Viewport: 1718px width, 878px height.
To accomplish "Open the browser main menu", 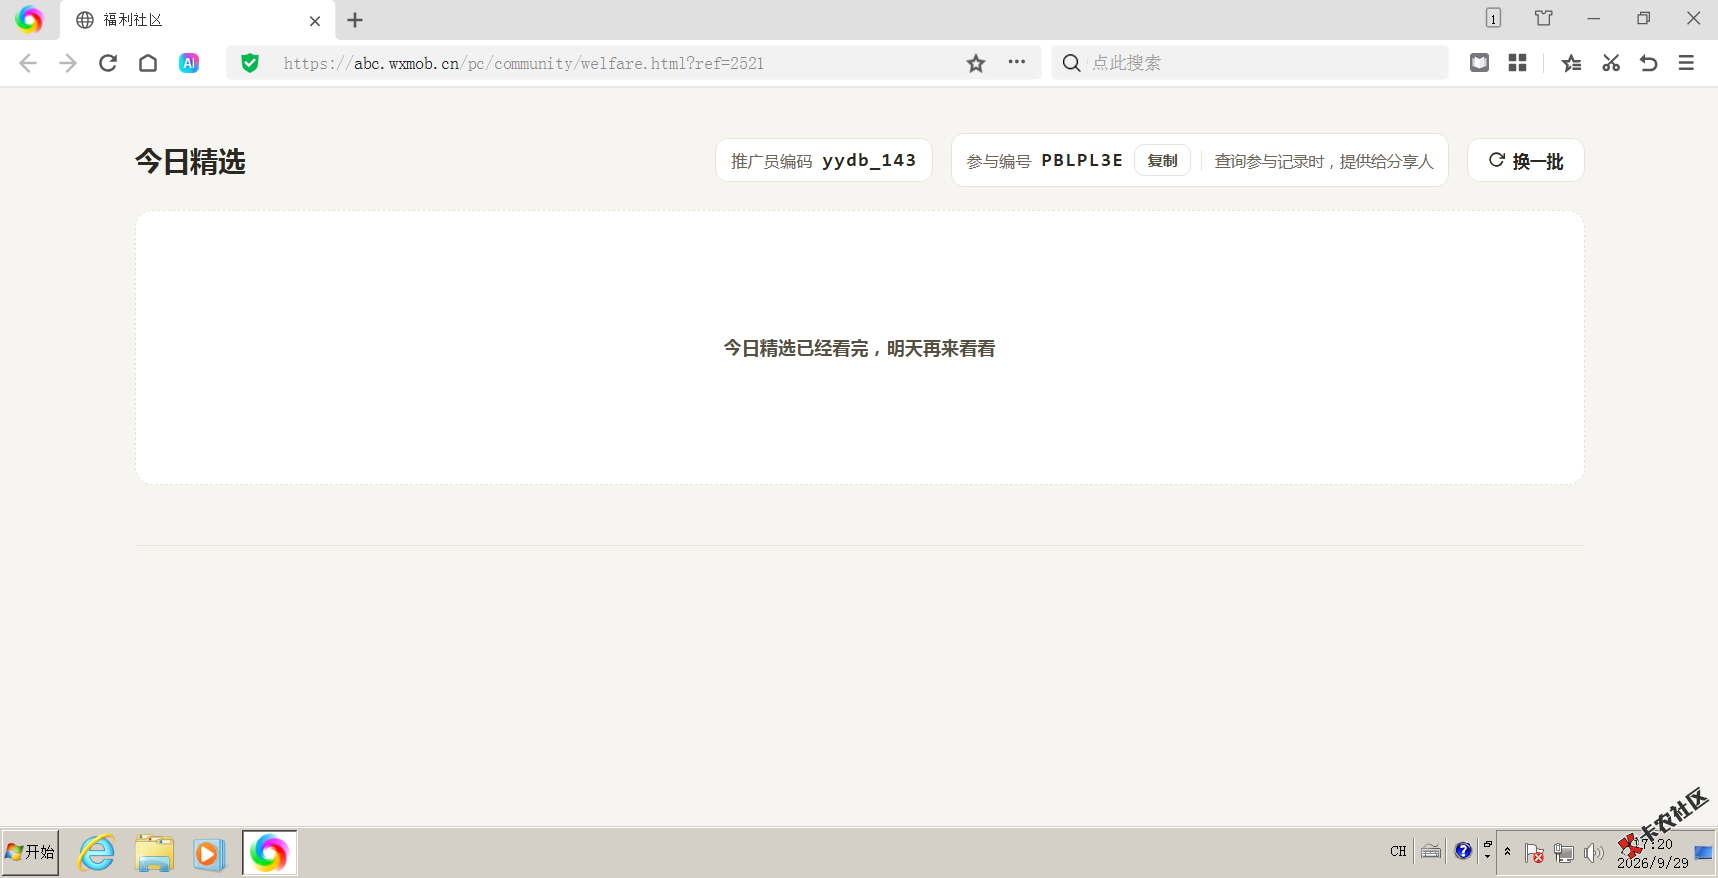I will [1686, 63].
